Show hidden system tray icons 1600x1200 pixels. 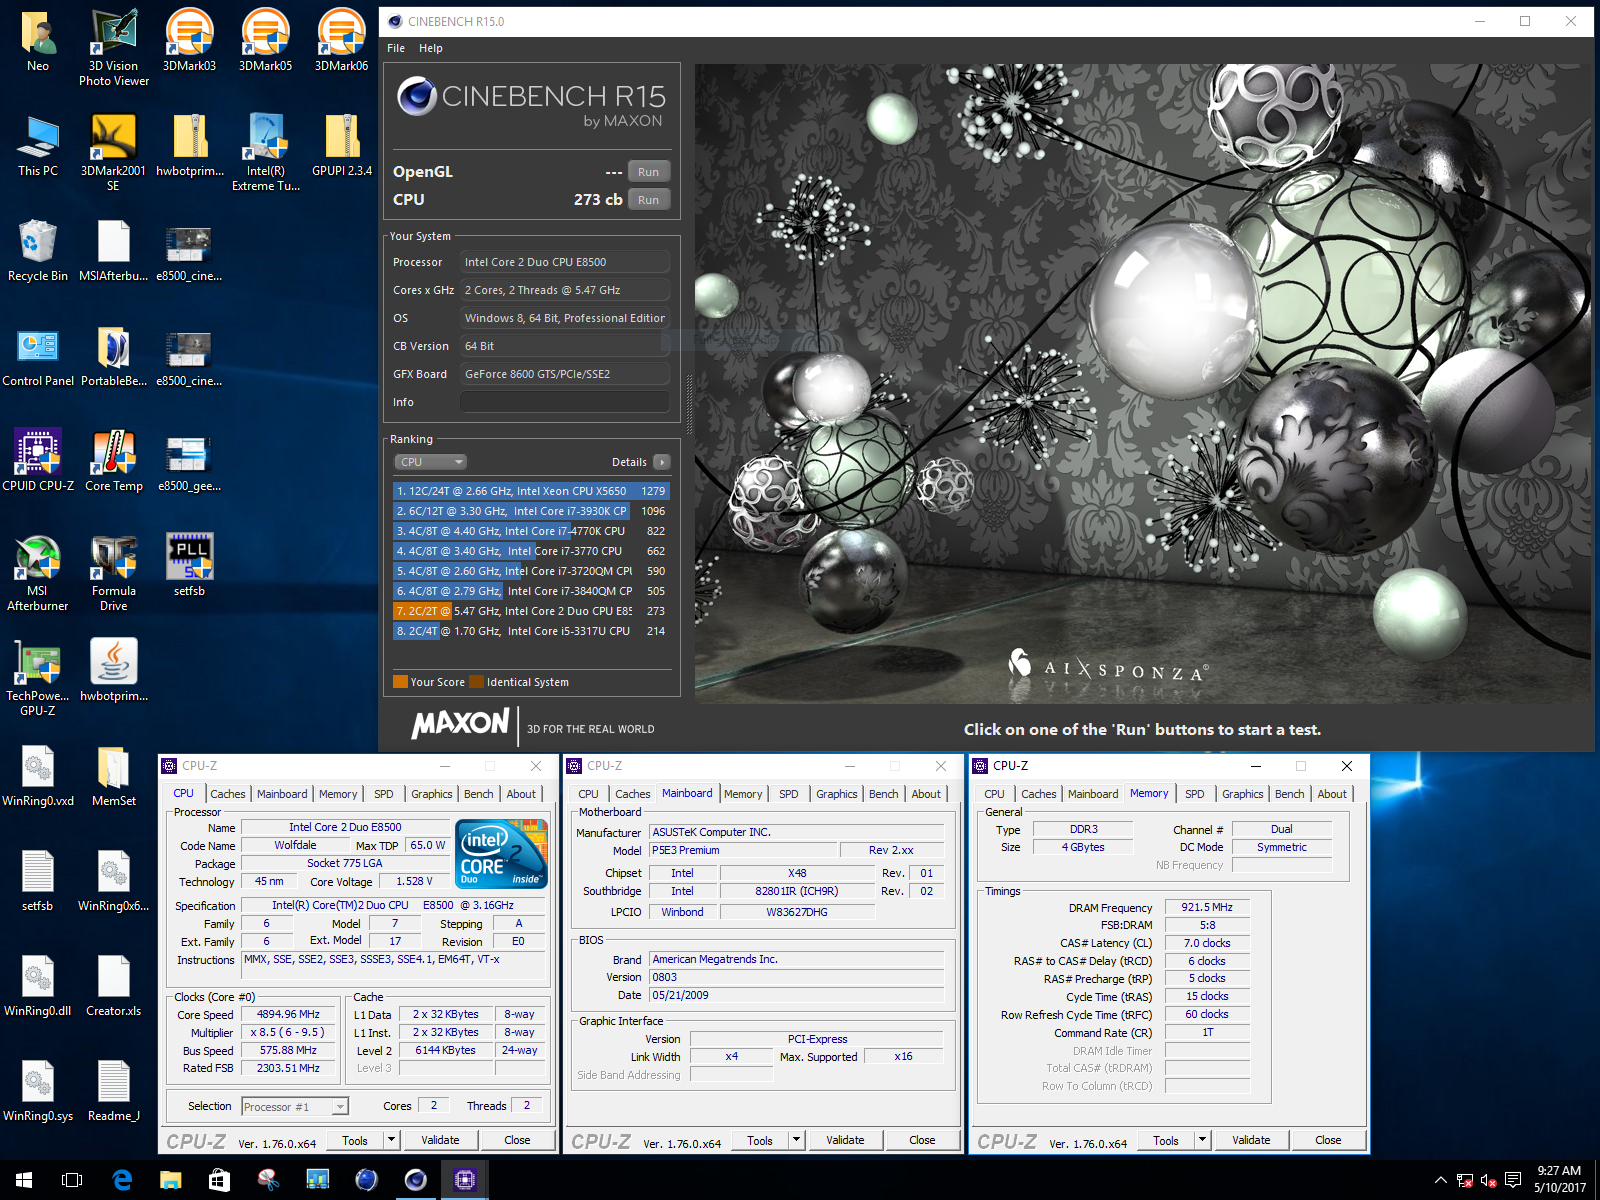pos(1440,1180)
